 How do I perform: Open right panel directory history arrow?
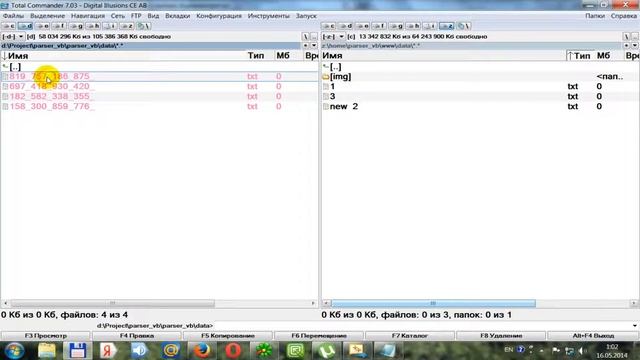(x=635, y=46)
